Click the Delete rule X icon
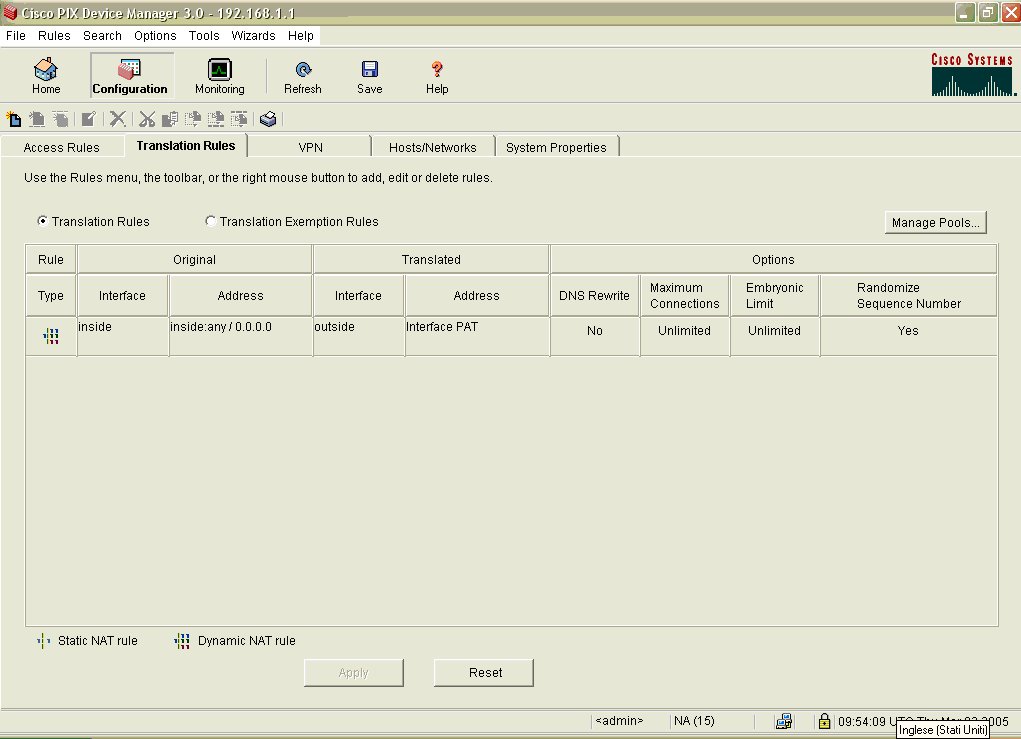 (x=117, y=119)
